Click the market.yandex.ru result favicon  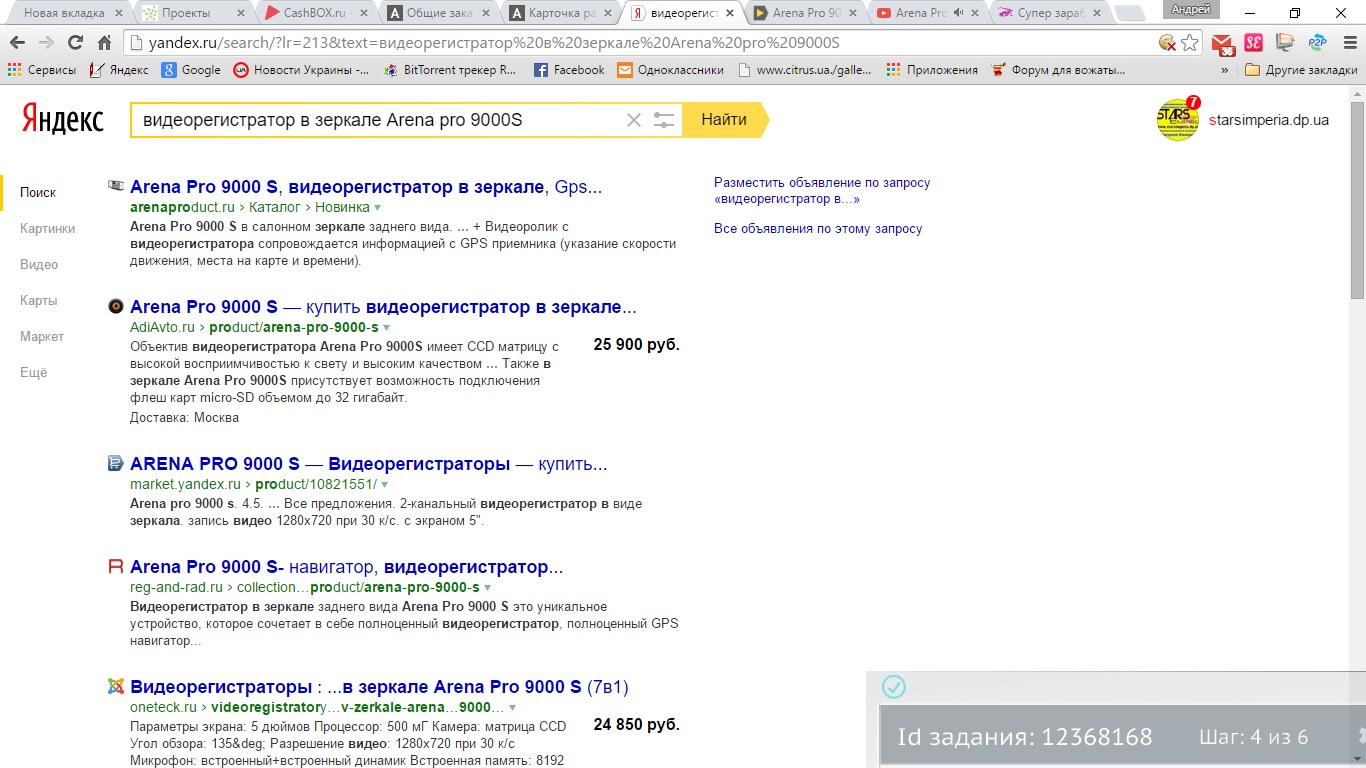tap(116, 463)
